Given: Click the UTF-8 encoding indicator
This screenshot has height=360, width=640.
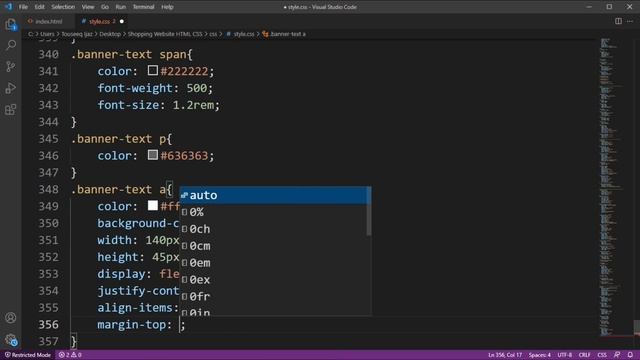Looking at the screenshot, I should 564,355.
